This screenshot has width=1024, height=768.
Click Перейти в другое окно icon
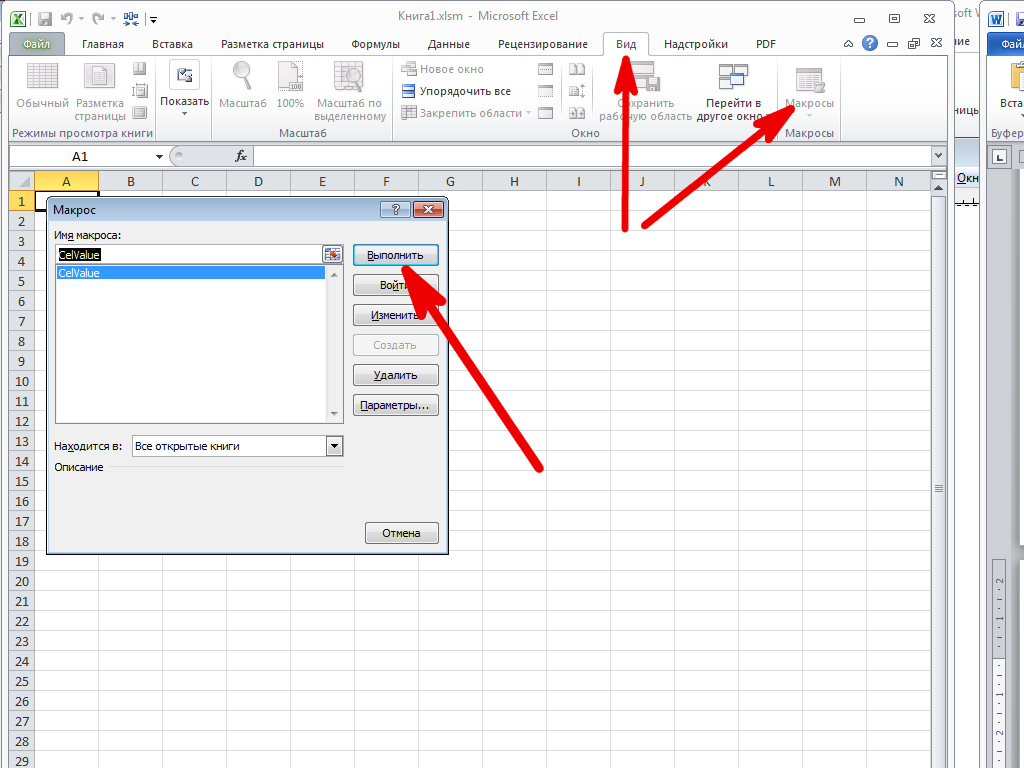click(733, 76)
